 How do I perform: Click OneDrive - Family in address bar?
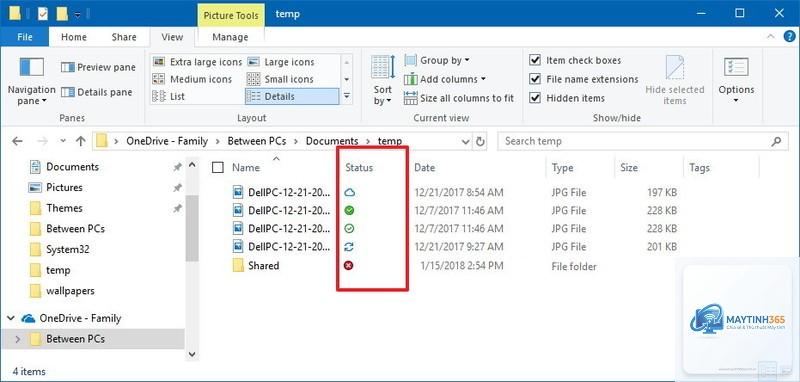click(167, 141)
